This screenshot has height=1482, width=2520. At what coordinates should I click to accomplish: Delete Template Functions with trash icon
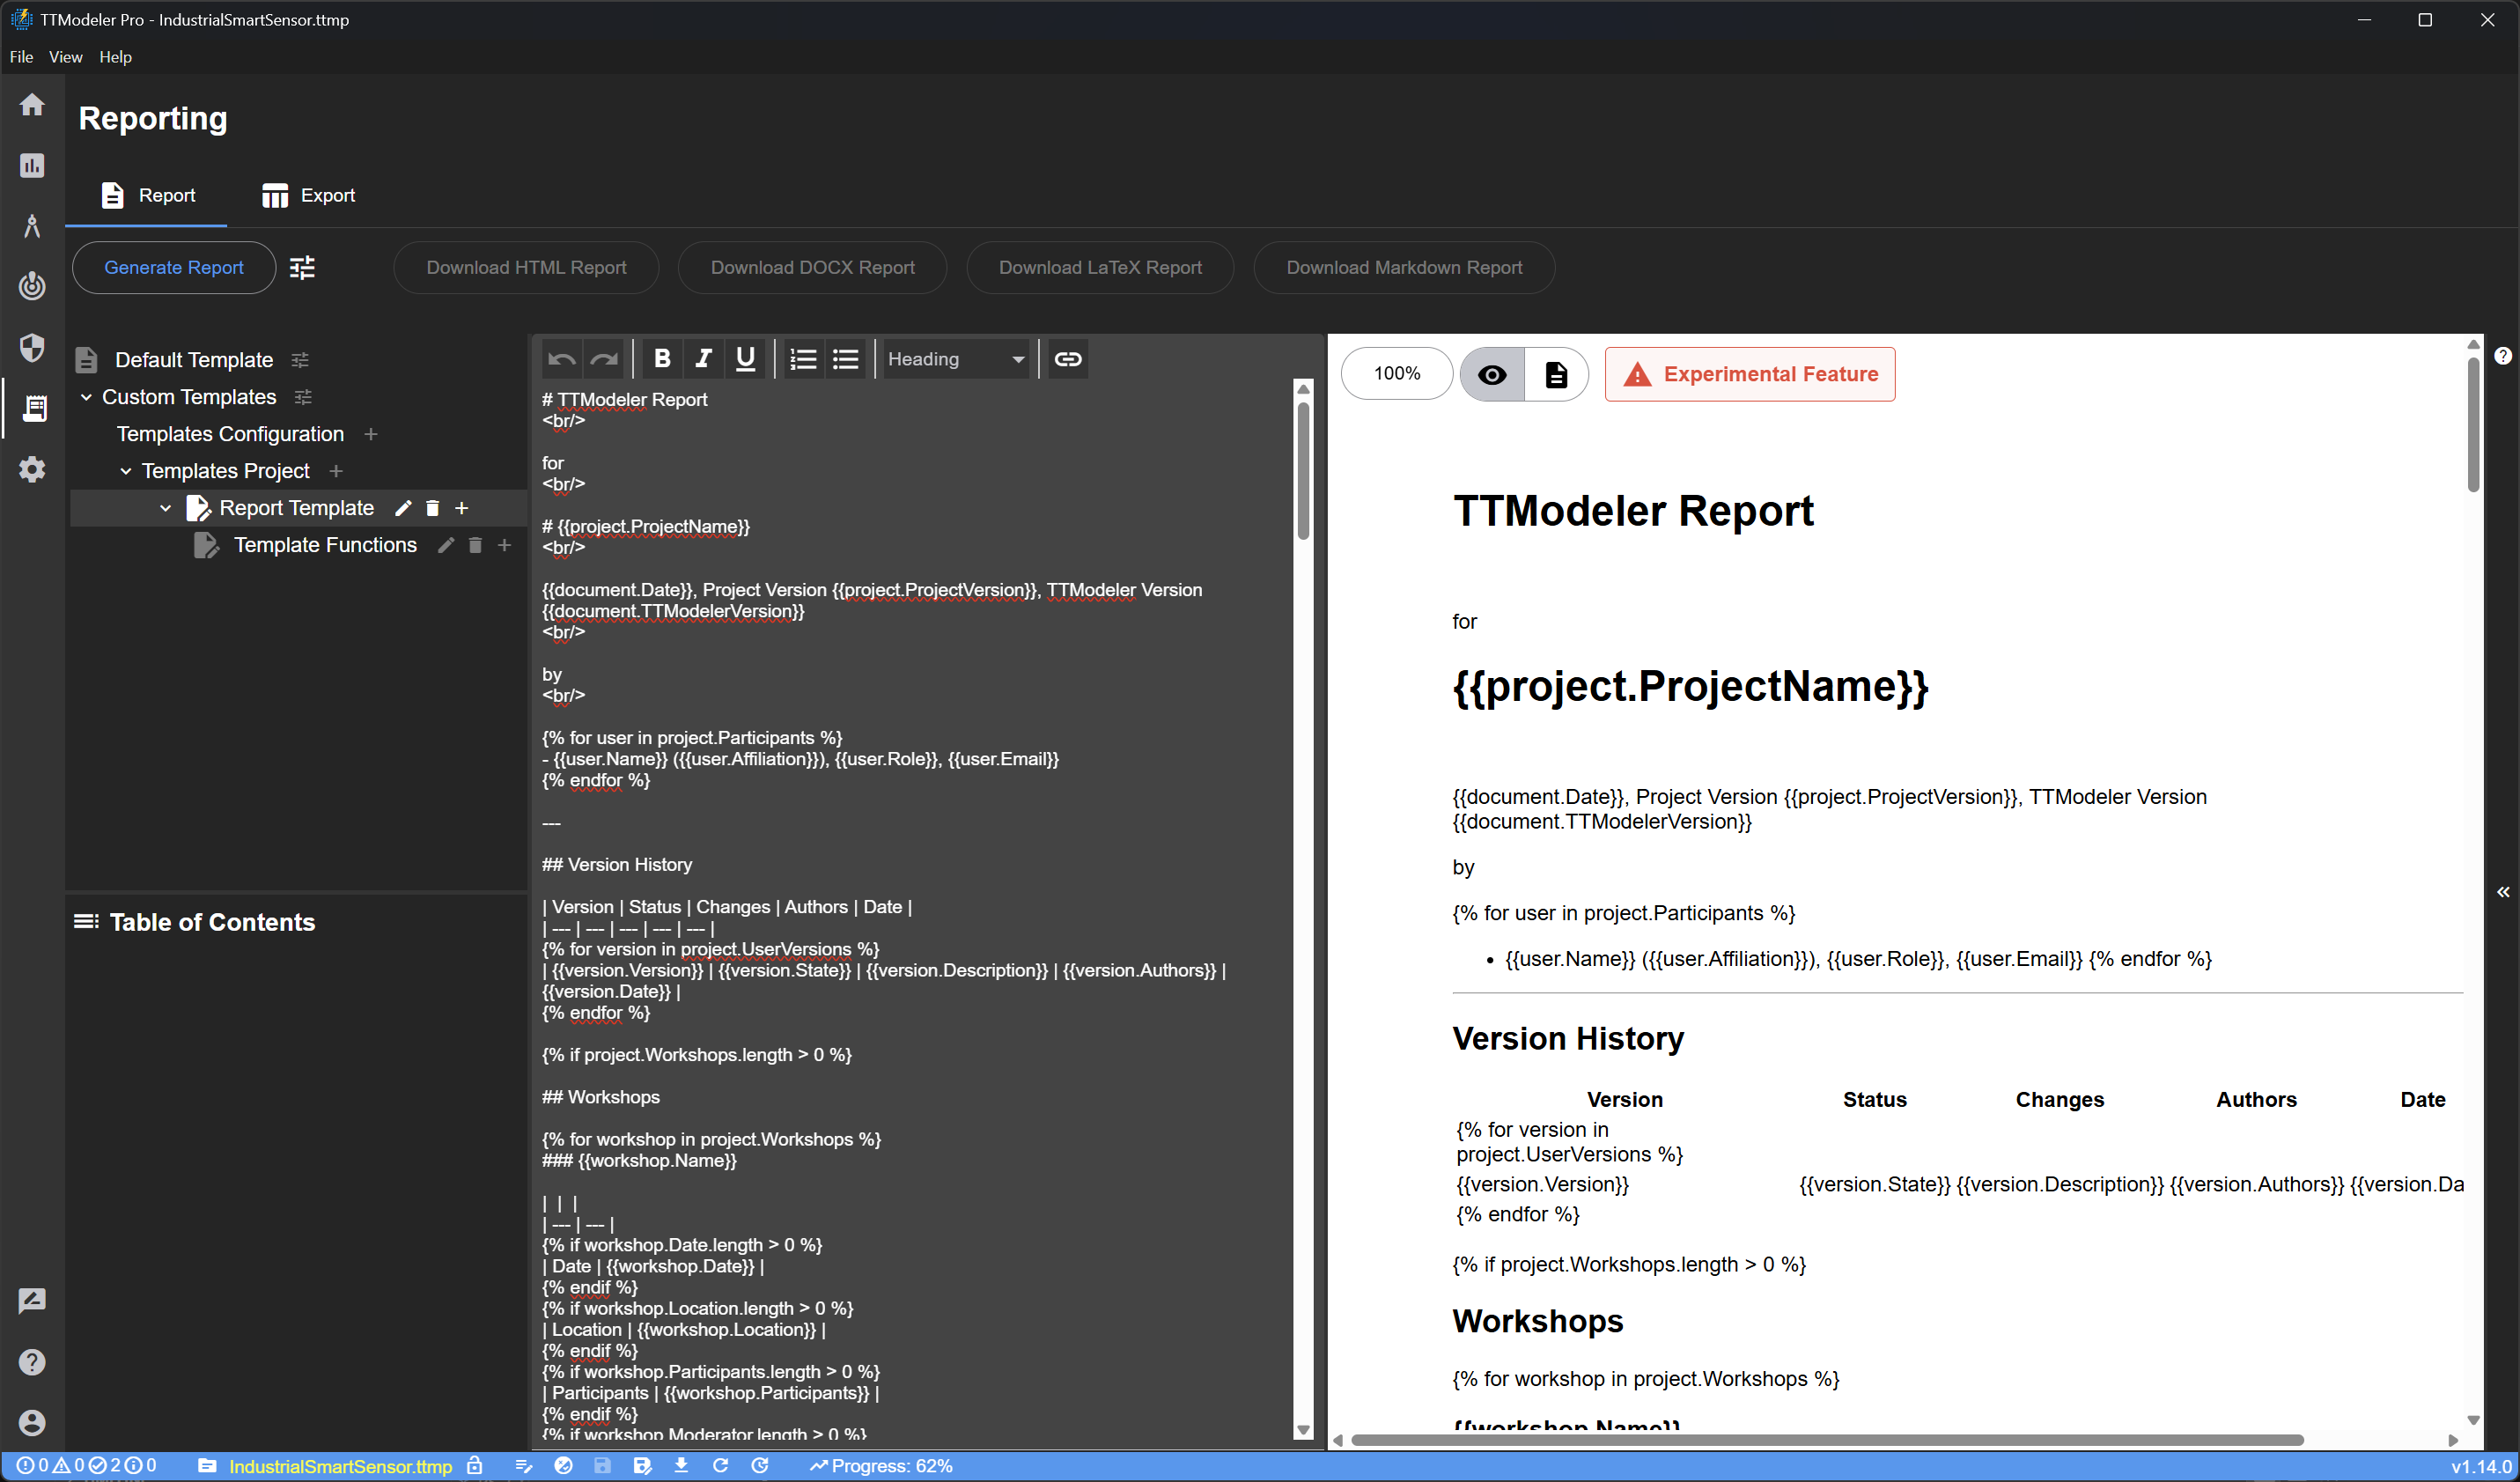[475, 545]
